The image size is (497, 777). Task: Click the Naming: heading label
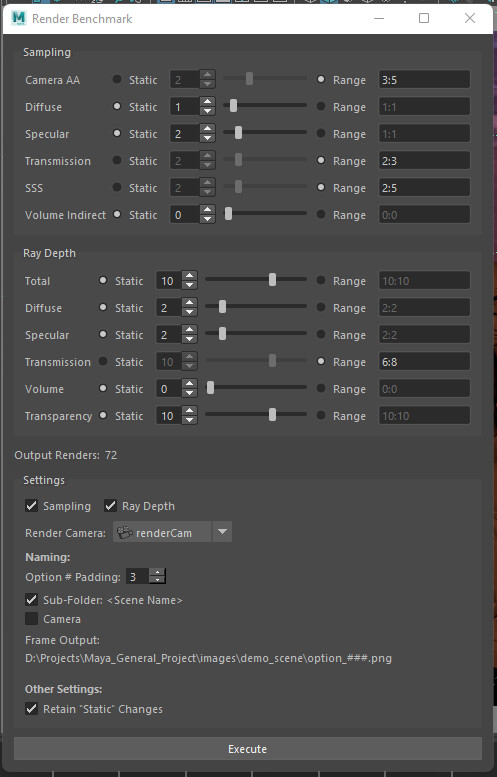48,557
